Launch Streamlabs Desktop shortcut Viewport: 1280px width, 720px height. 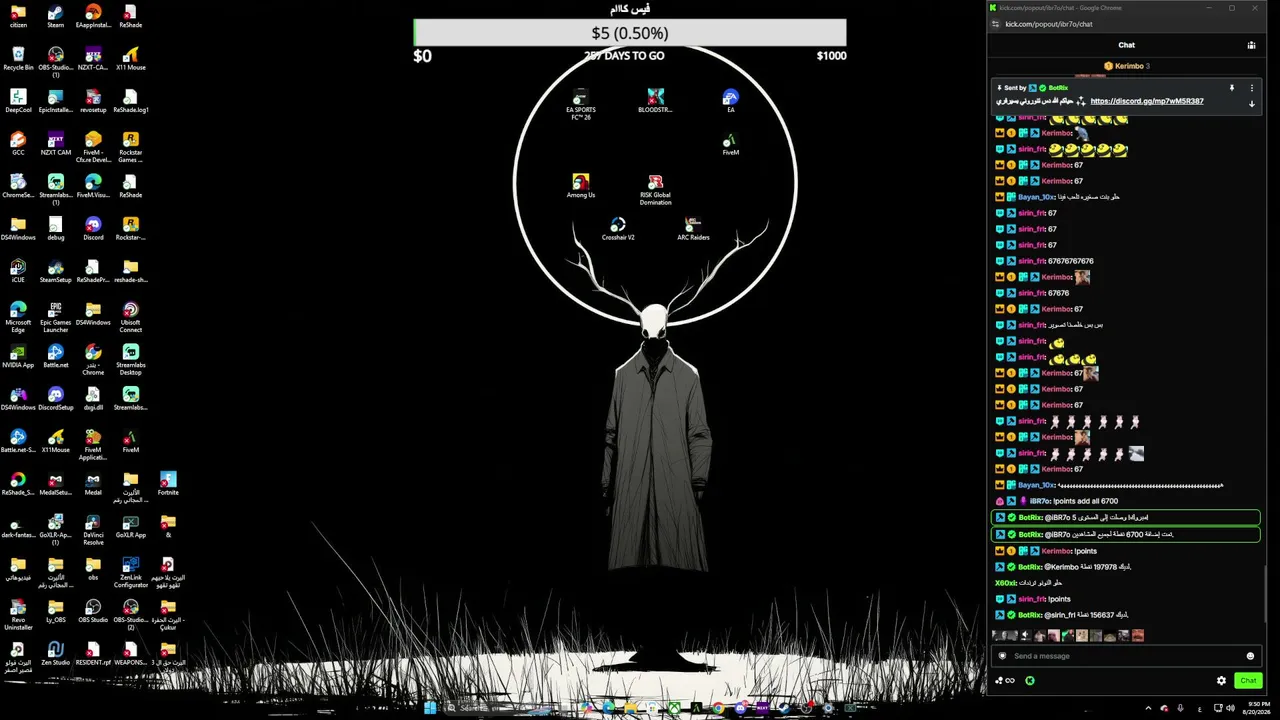131,359
